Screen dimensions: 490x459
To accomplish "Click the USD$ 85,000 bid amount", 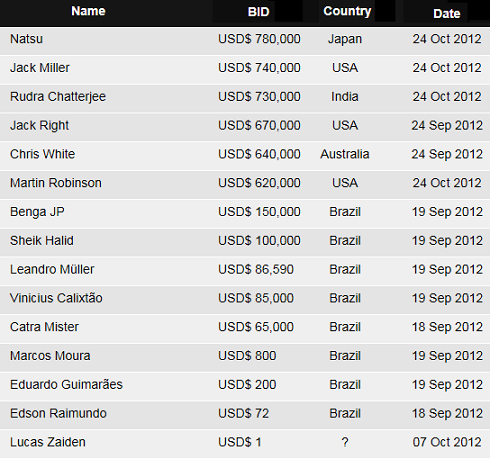I will [x=256, y=298].
